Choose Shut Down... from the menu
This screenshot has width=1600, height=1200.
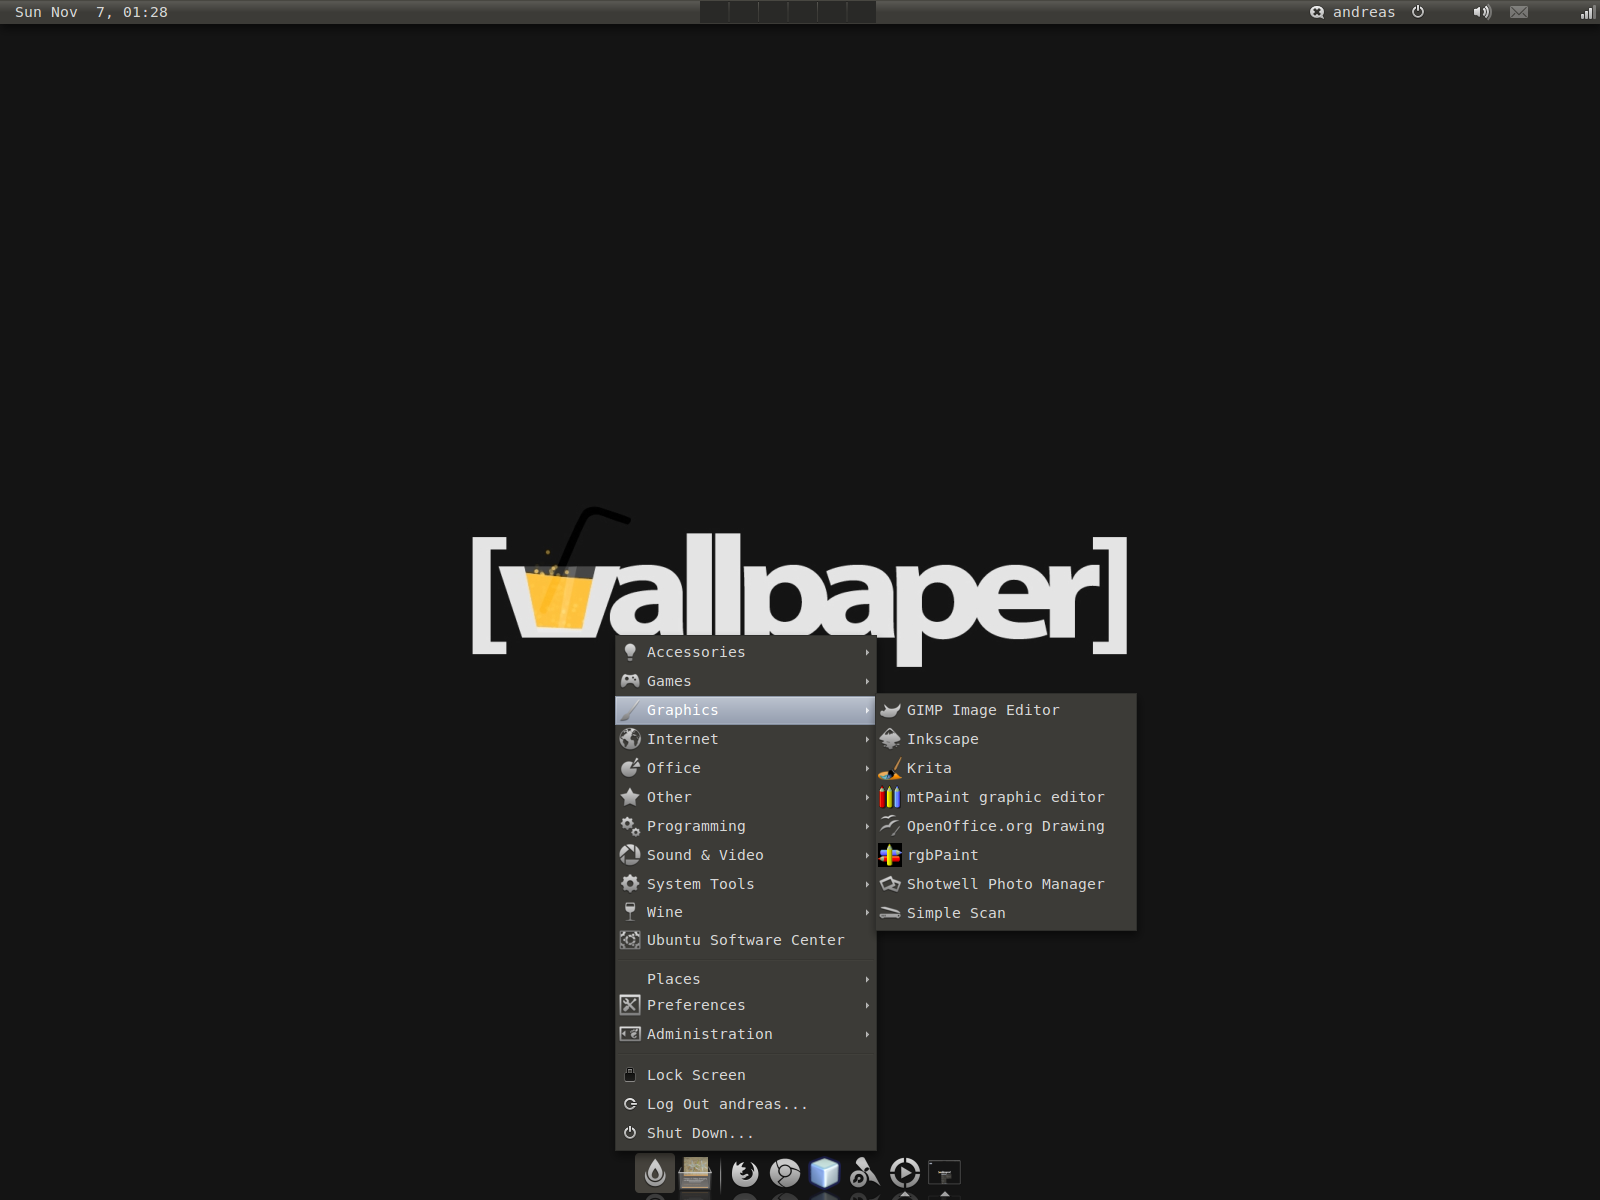pos(746,1133)
